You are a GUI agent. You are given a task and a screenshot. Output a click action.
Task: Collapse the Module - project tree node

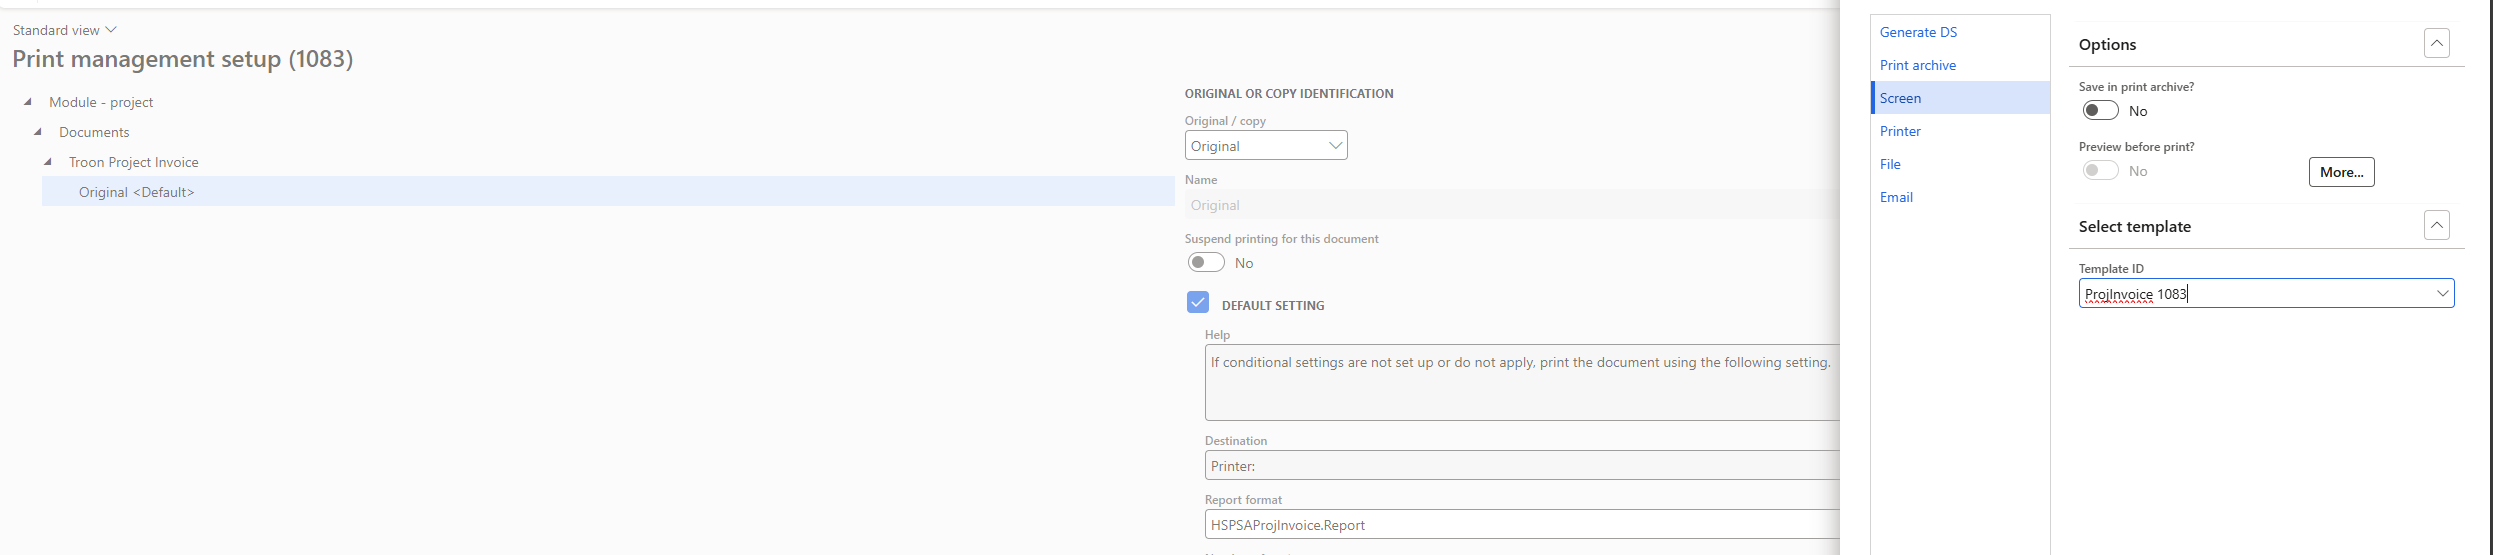tap(28, 102)
